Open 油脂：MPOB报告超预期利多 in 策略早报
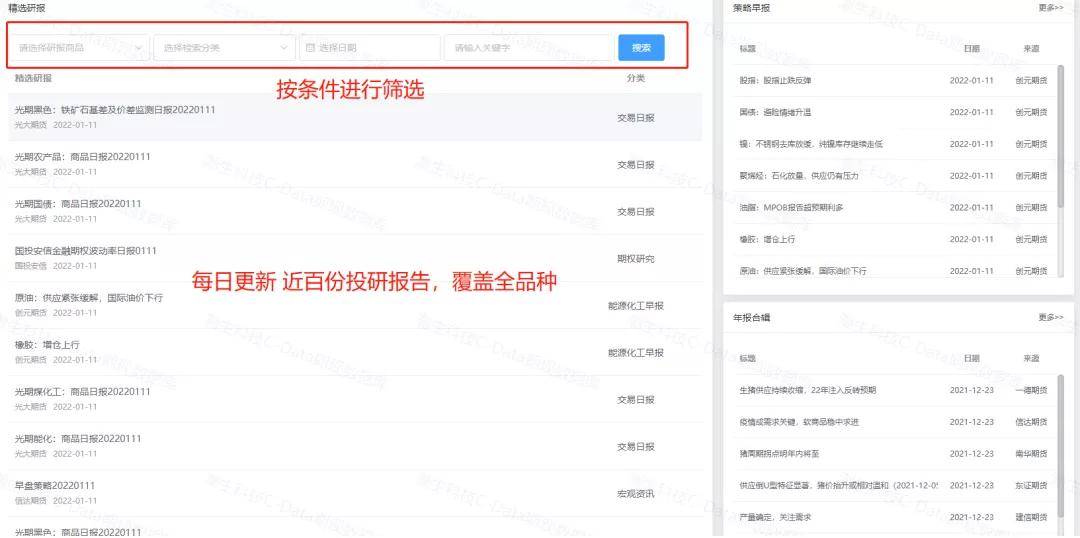 tap(791, 207)
